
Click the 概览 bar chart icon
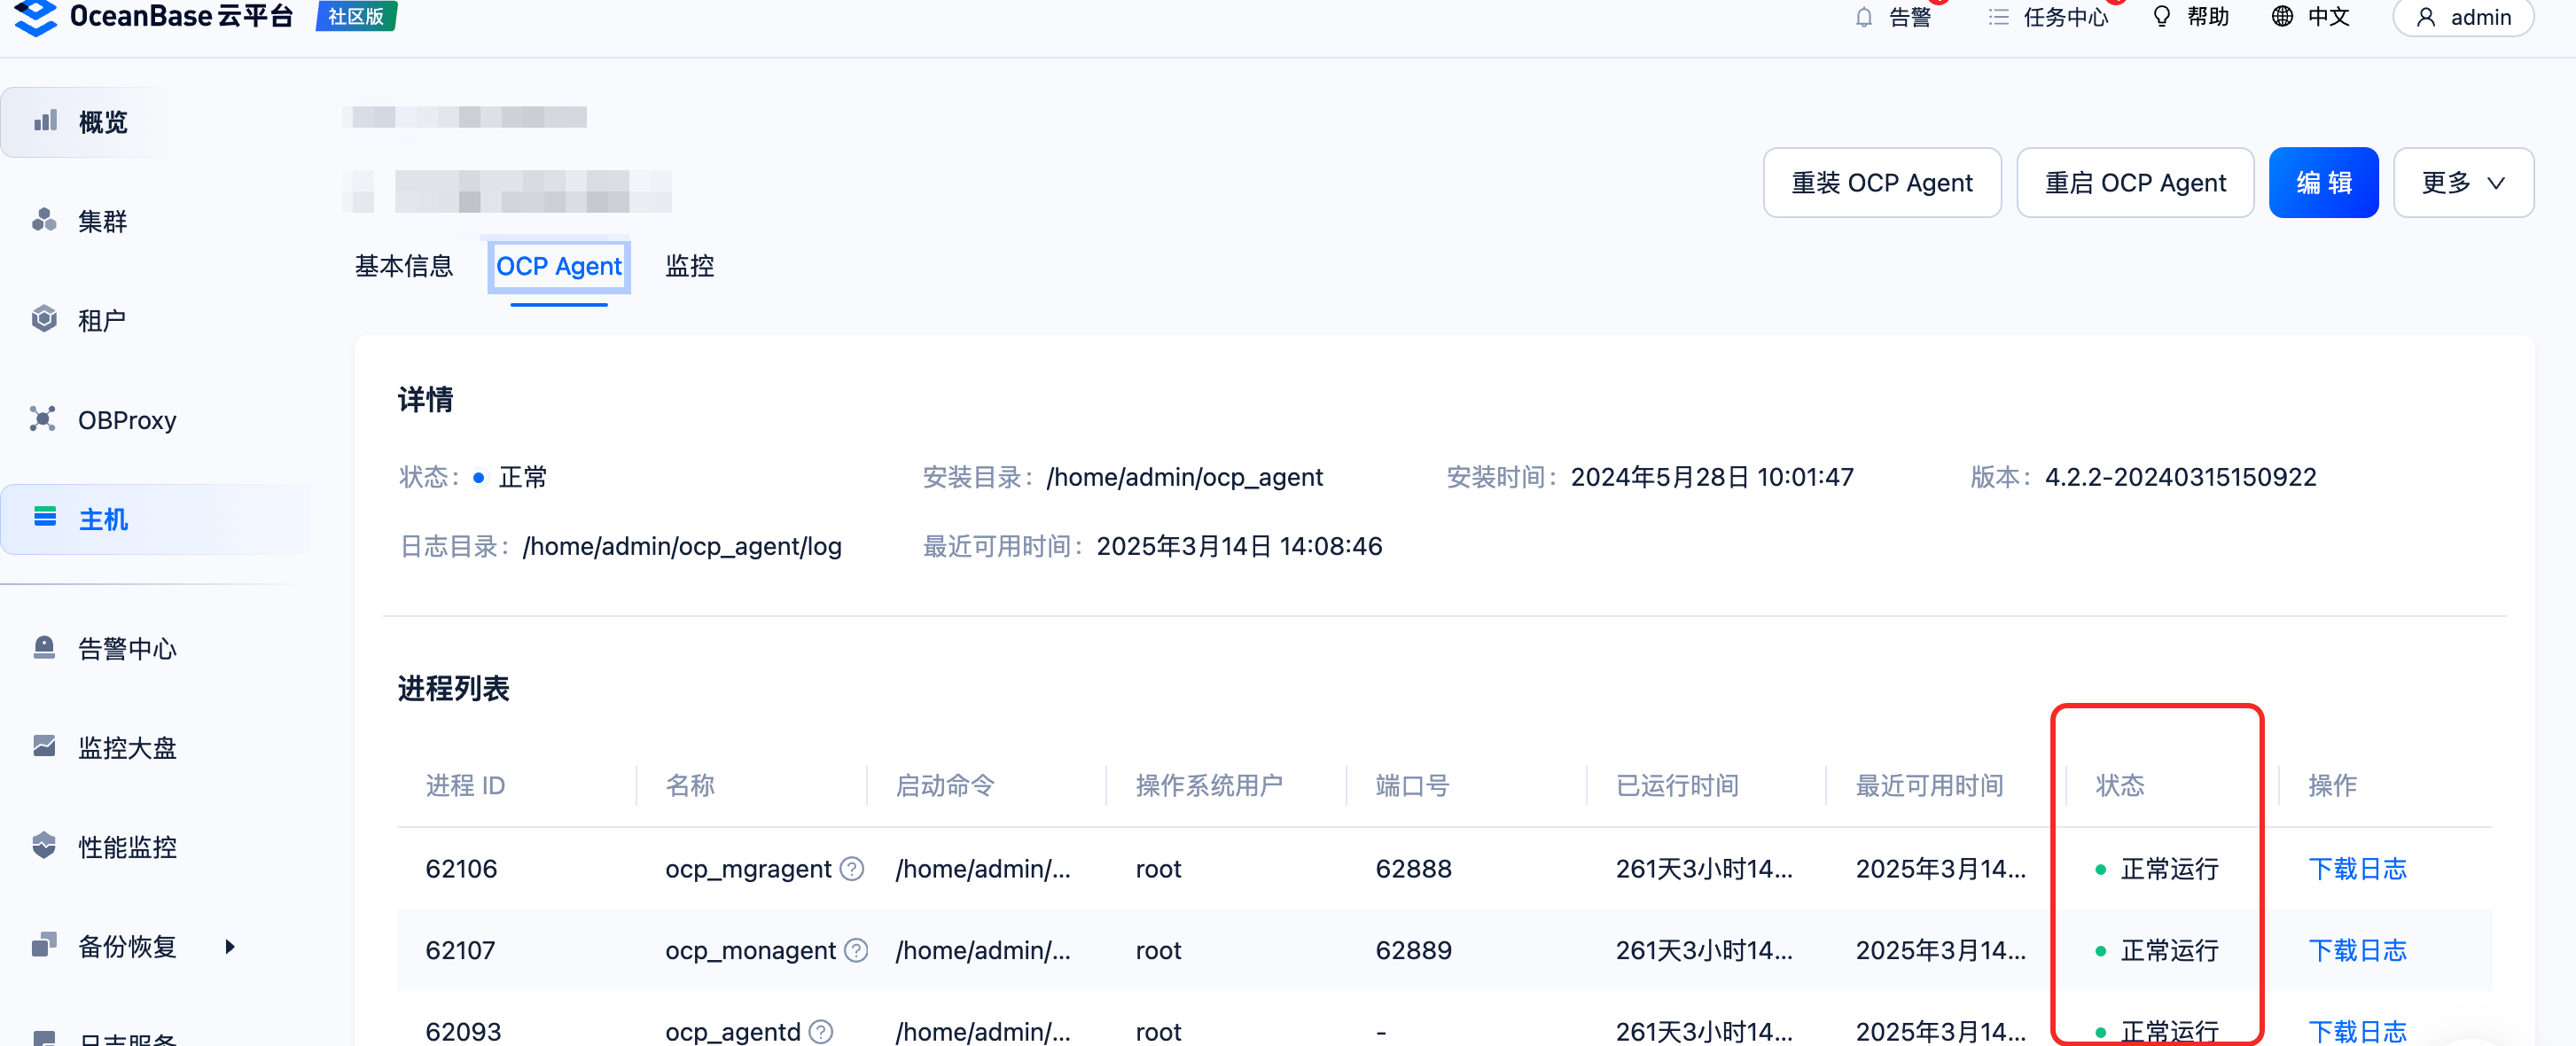pos(45,121)
